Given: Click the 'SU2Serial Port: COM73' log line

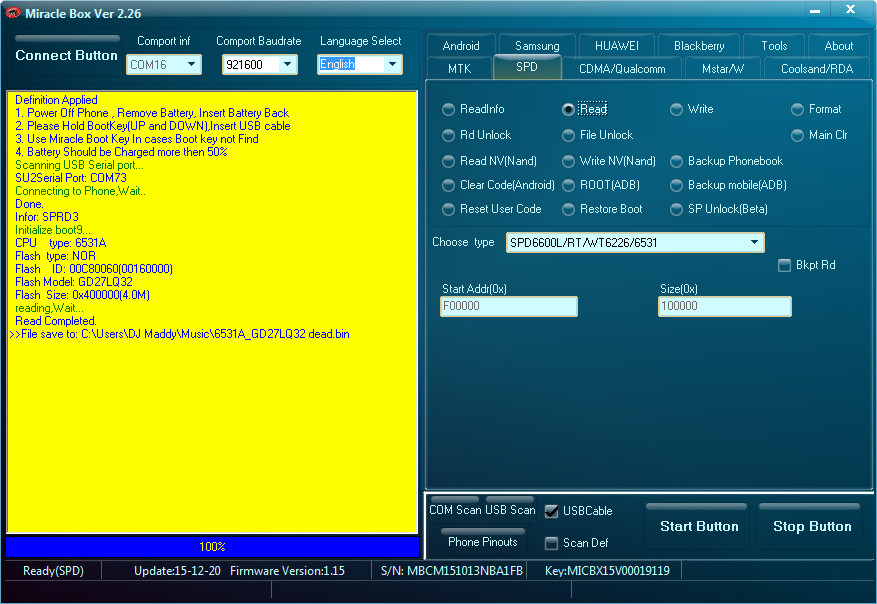Looking at the screenshot, I should point(71,178).
